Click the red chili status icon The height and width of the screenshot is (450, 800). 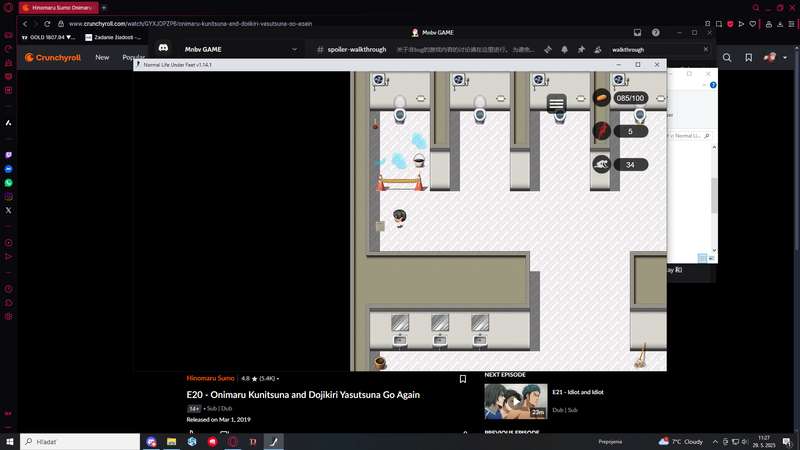tap(602, 131)
